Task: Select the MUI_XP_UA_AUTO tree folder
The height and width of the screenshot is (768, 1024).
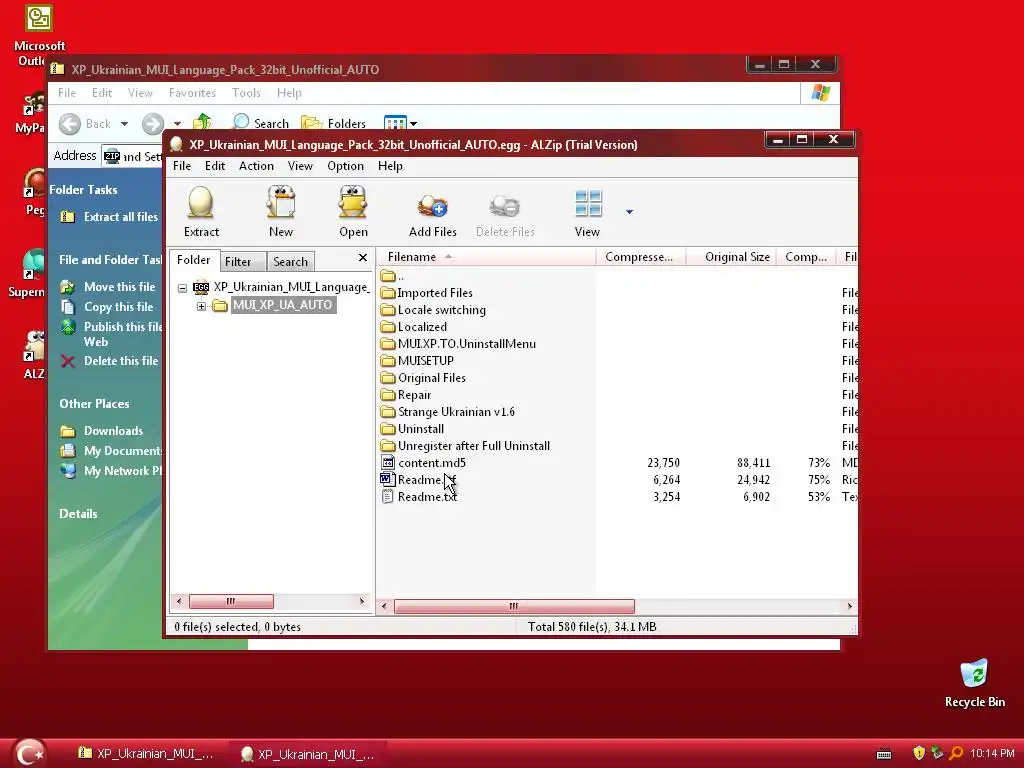Action: pyautogui.click(x=282, y=305)
